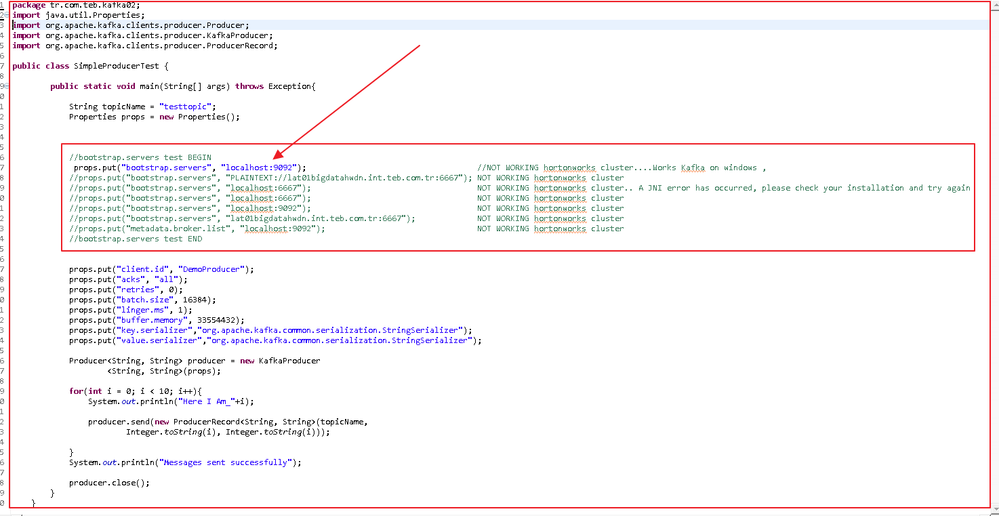Click the producer.close() statement
The height and width of the screenshot is (516, 999).
click(x=110, y=484)
